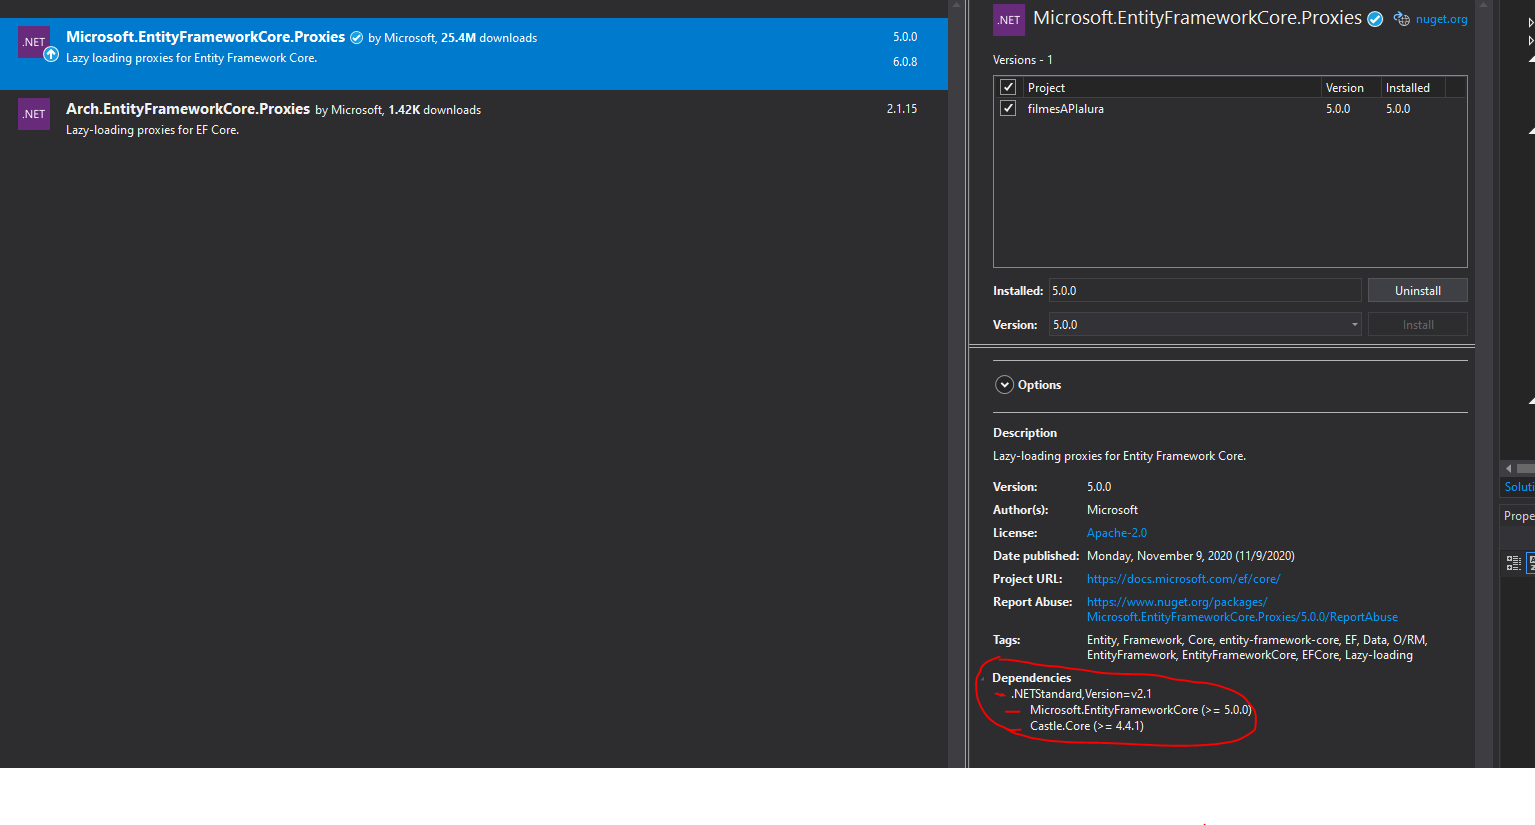This screenshot has width=1535, height=825.
Task: Click the 'Versions - 1' label
Action: click(x=1022, y=60)
